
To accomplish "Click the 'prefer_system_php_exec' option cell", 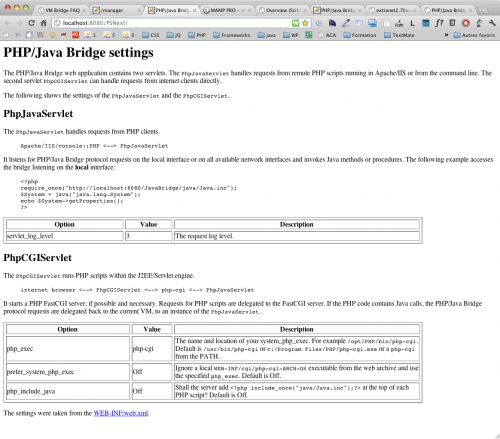I will tap(68, 372).
